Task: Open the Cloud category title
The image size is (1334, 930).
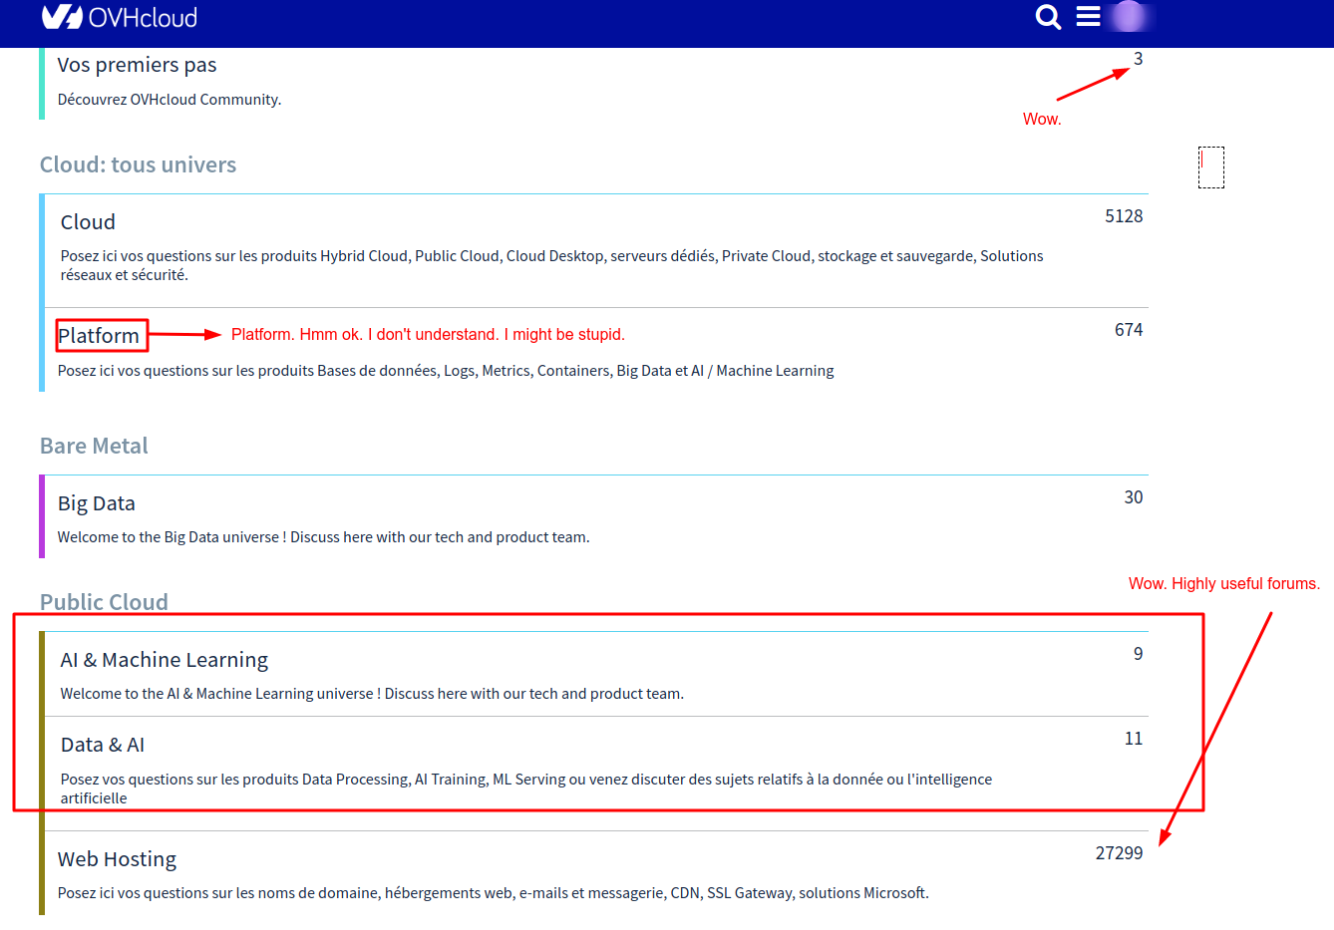Action: [88, 222]
